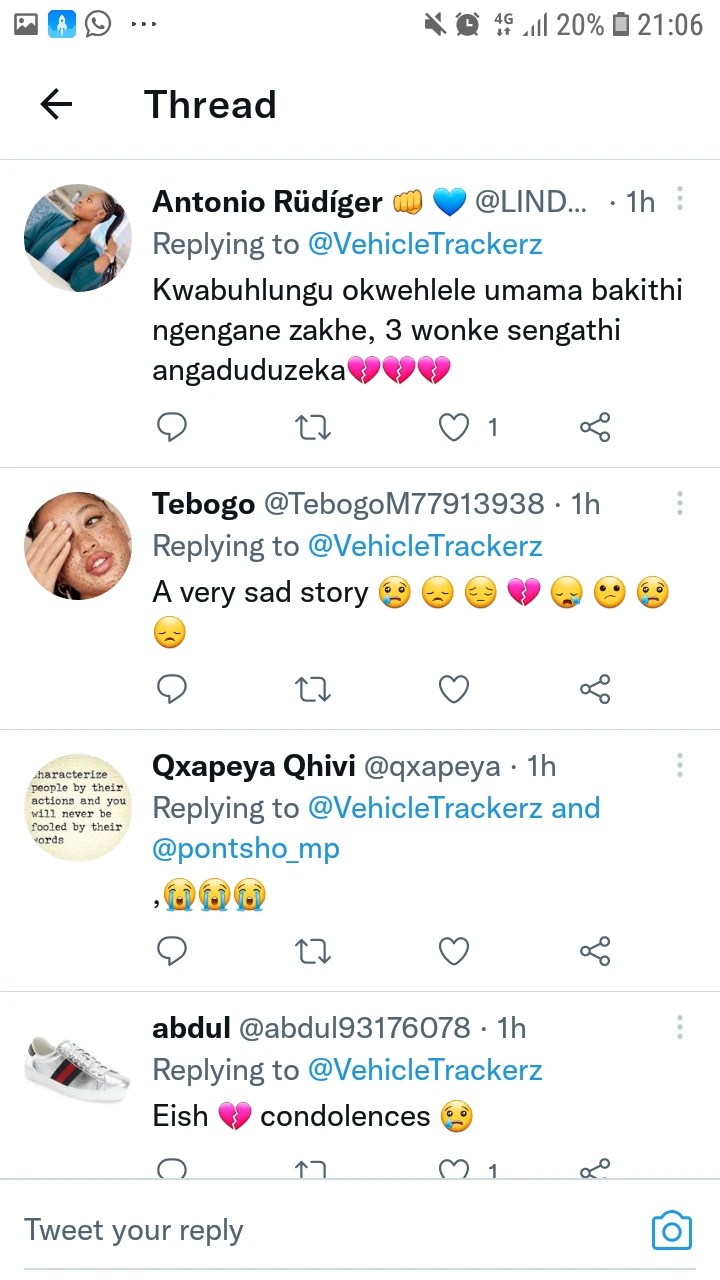Reply to Qxapeya Qhivi's tweet

click(172, 951)
